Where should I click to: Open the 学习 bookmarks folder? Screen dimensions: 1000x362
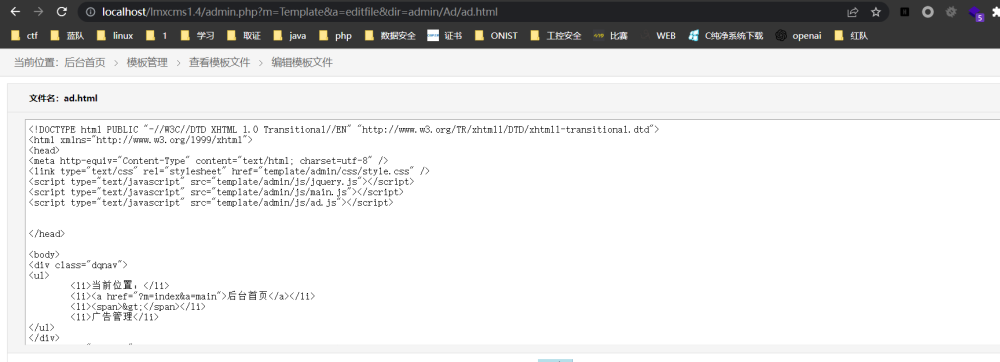point(197,36)
